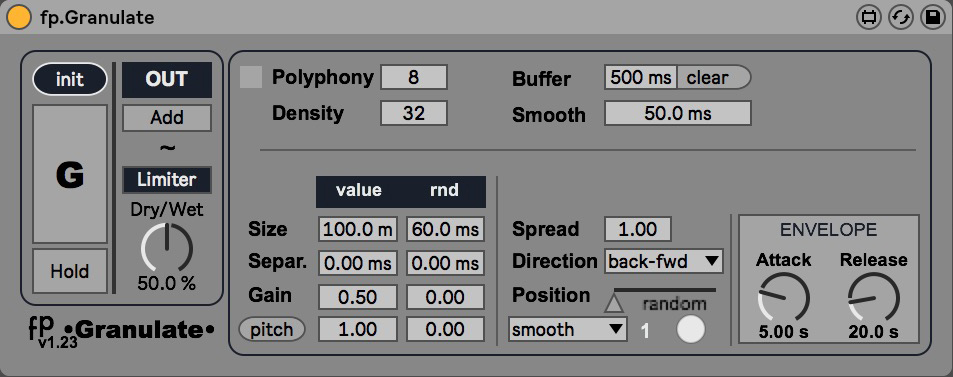Click the OUT header label
The height and width of the screenshot is (377, 953).
[167, 80]
